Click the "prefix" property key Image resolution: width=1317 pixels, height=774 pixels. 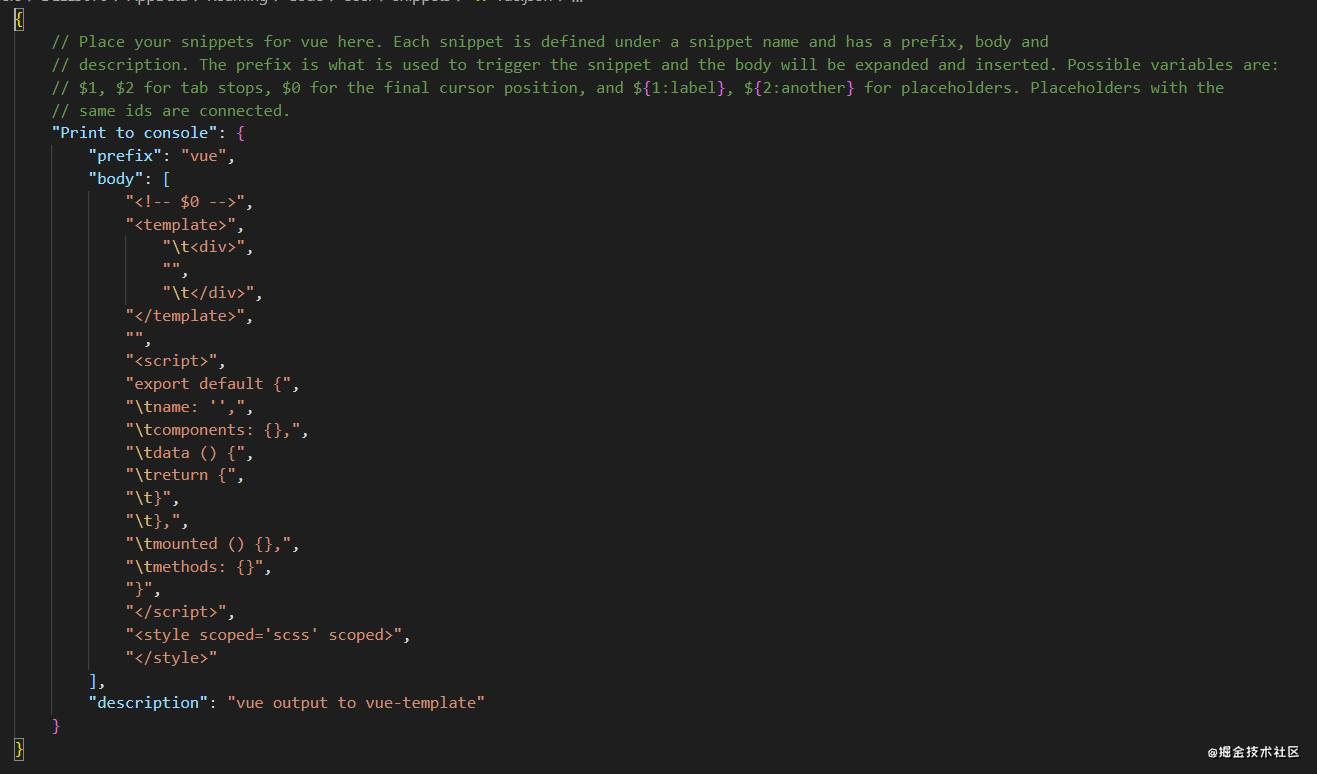[x=125, y=156]
